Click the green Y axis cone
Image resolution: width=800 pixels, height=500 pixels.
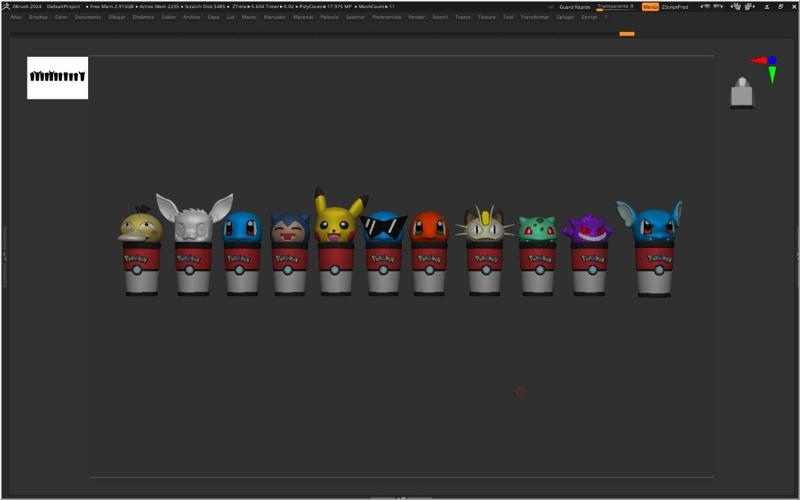[x=772, y=74]
